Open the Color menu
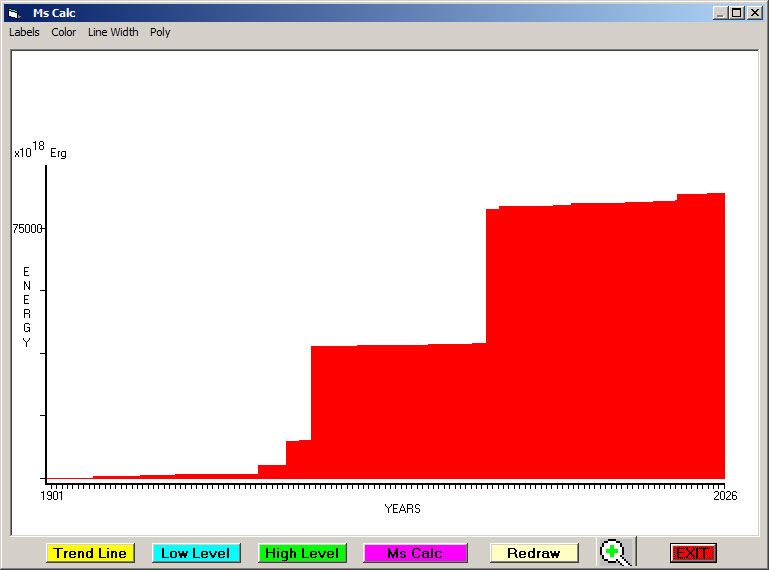Image resolution: width=769 pixels, height=570 pixels. coord(64,32)
